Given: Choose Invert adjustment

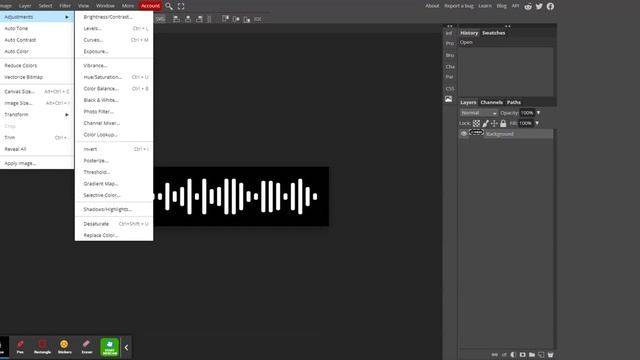Looking at the screenshot, I should point(114,149).
